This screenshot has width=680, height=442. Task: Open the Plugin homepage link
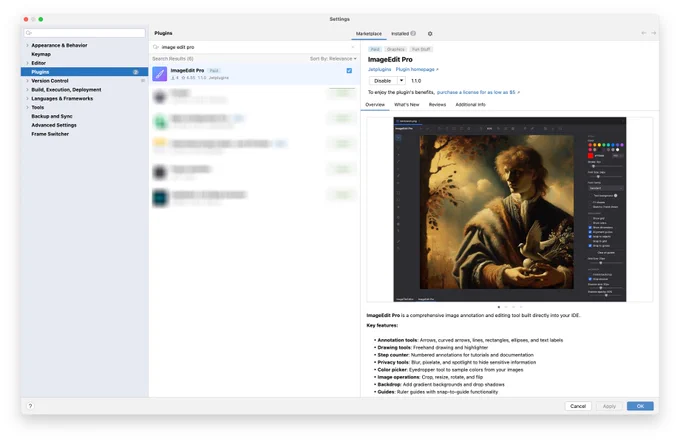point(417,69)
